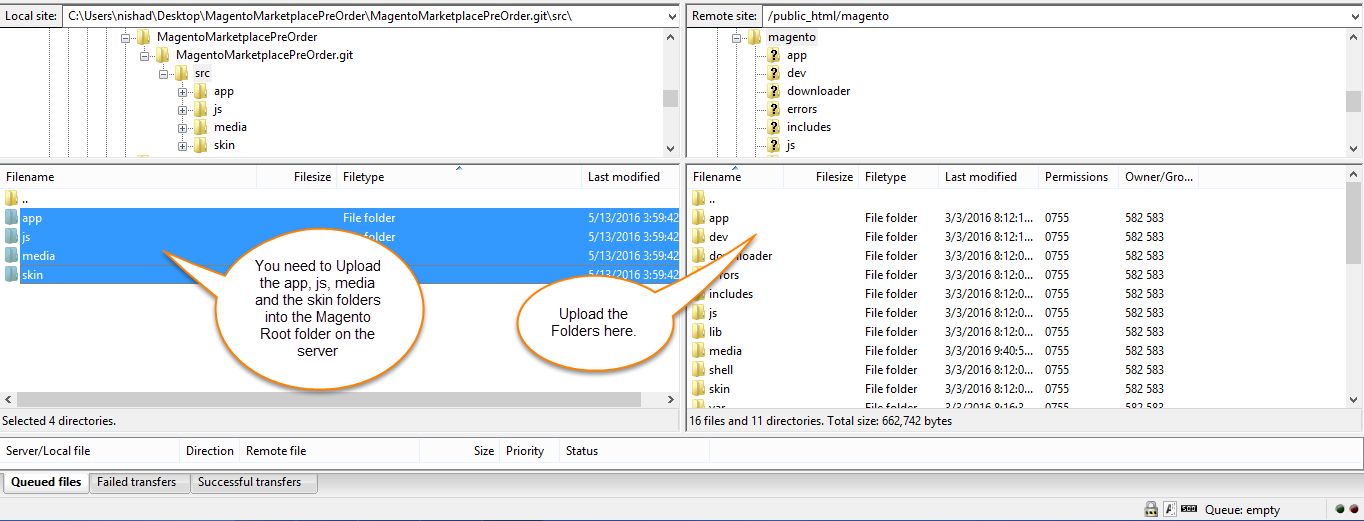Click the parent directory icon in local file list
The width and height of the screenshot is (1364, 521).
tap(12, 198)
